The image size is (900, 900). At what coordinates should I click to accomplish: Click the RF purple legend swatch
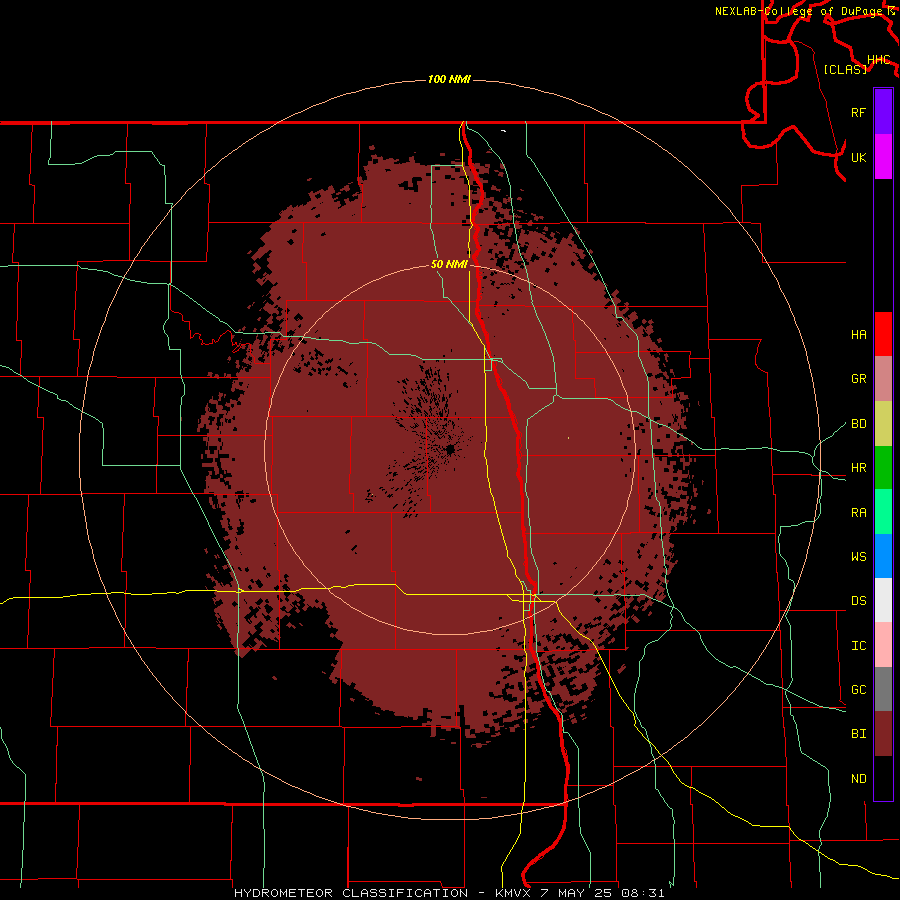point(883,112)
